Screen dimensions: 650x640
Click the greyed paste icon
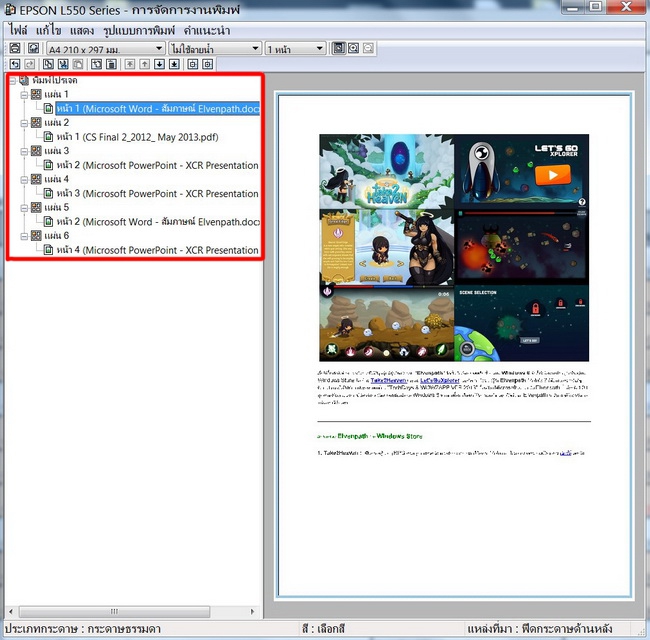tap(78, 64)
